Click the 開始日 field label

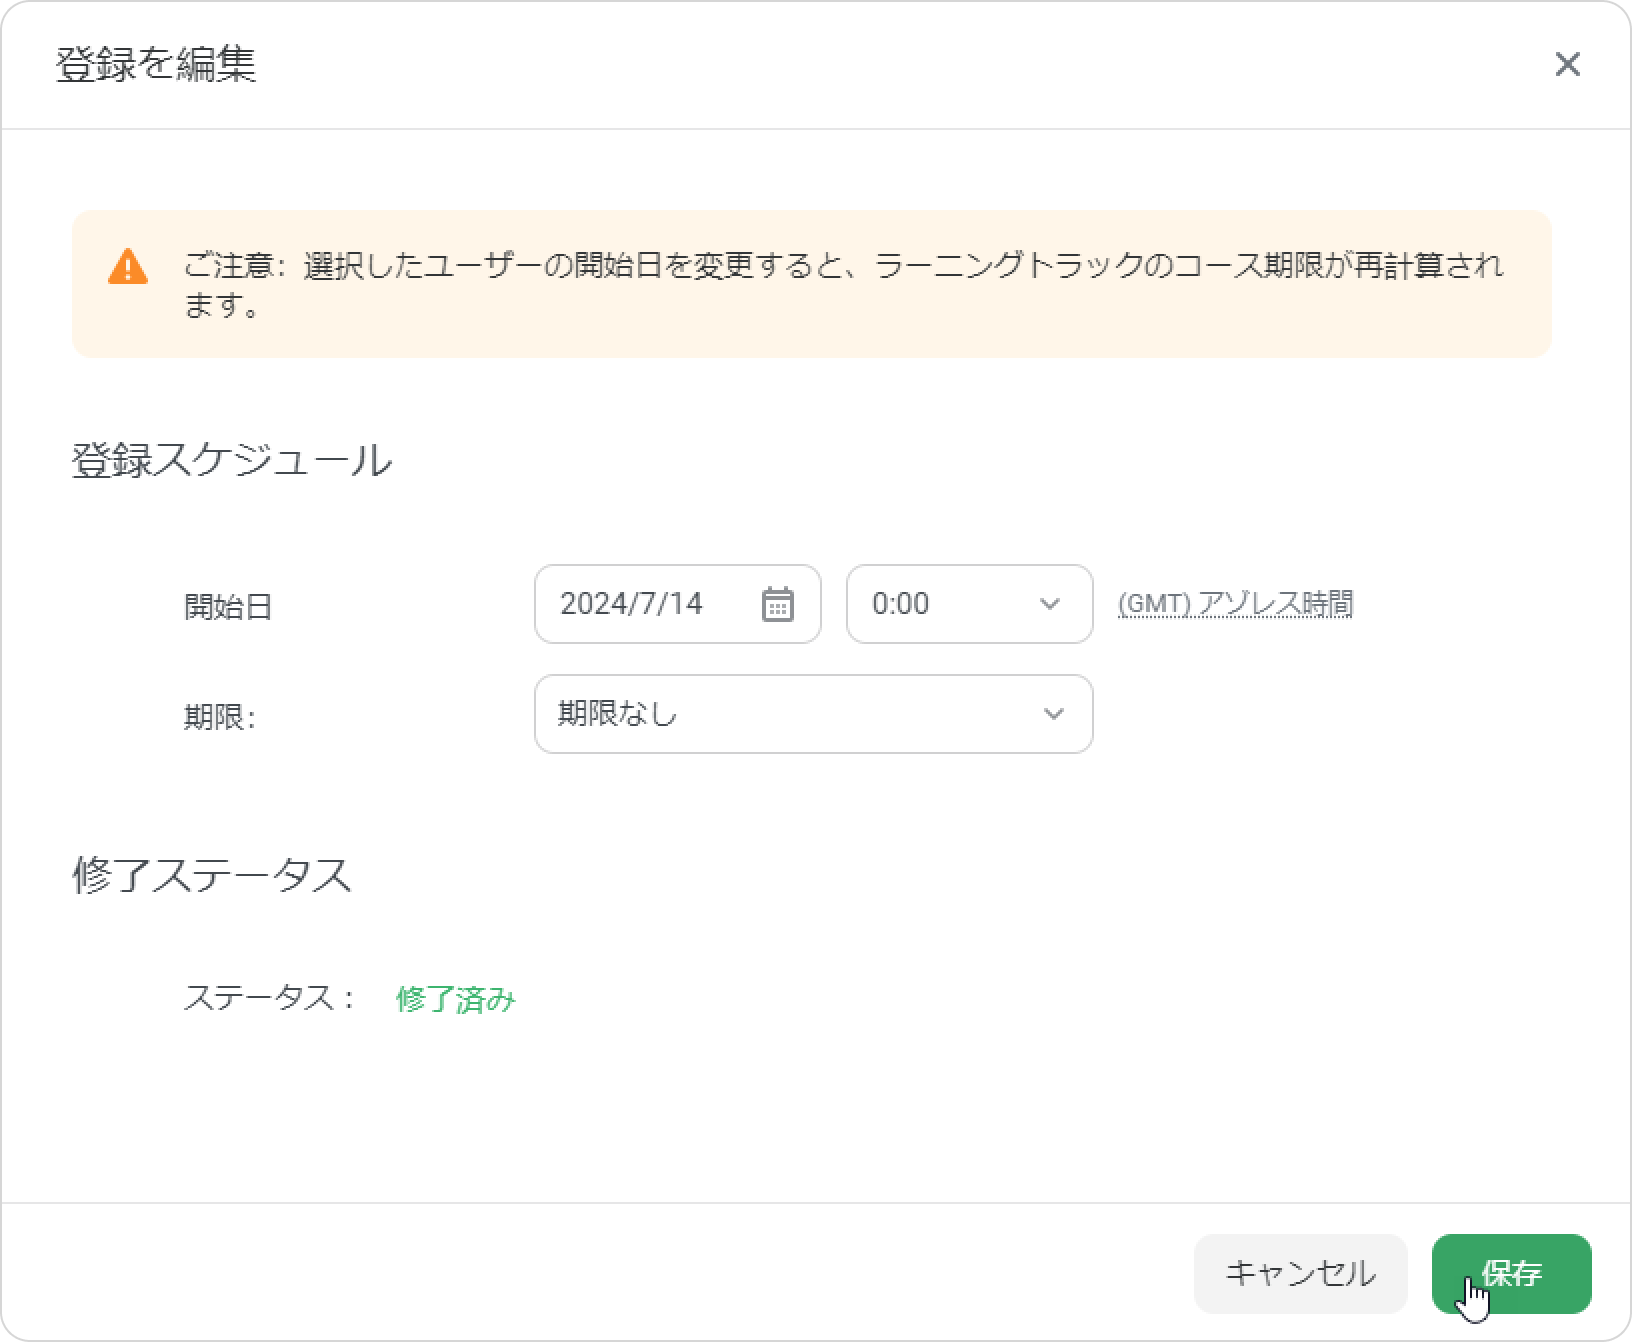(x=228, y=607)
